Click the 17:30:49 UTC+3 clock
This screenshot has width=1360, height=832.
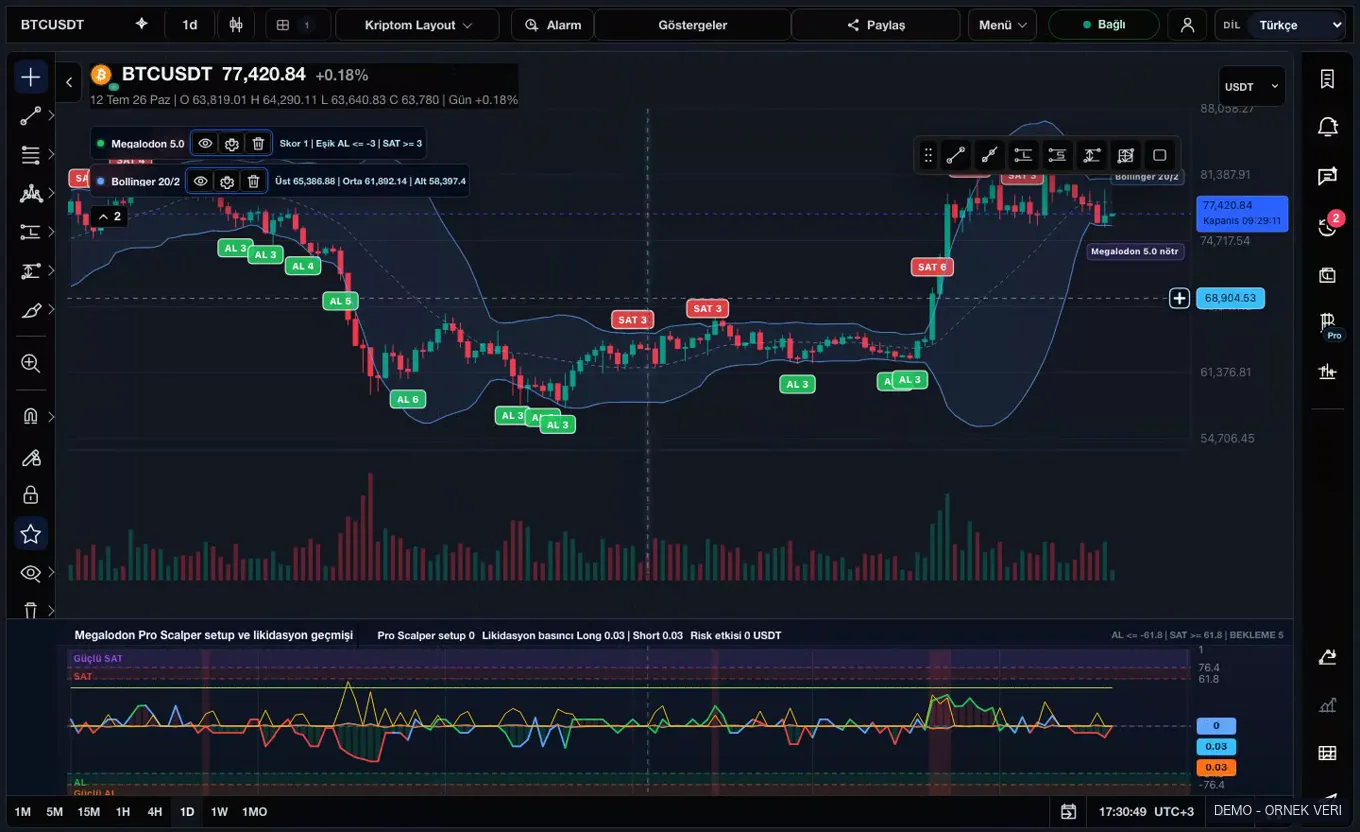(x=1146, y=811)
